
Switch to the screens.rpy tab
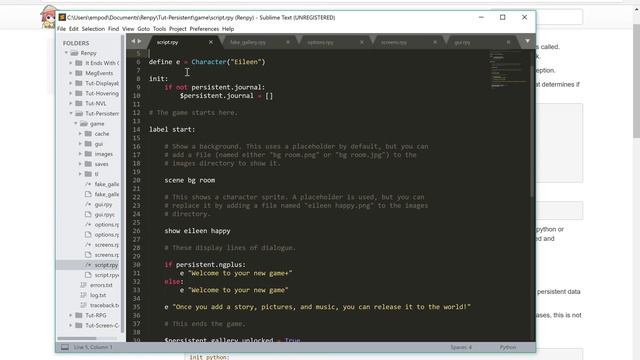tap(394, 42)
